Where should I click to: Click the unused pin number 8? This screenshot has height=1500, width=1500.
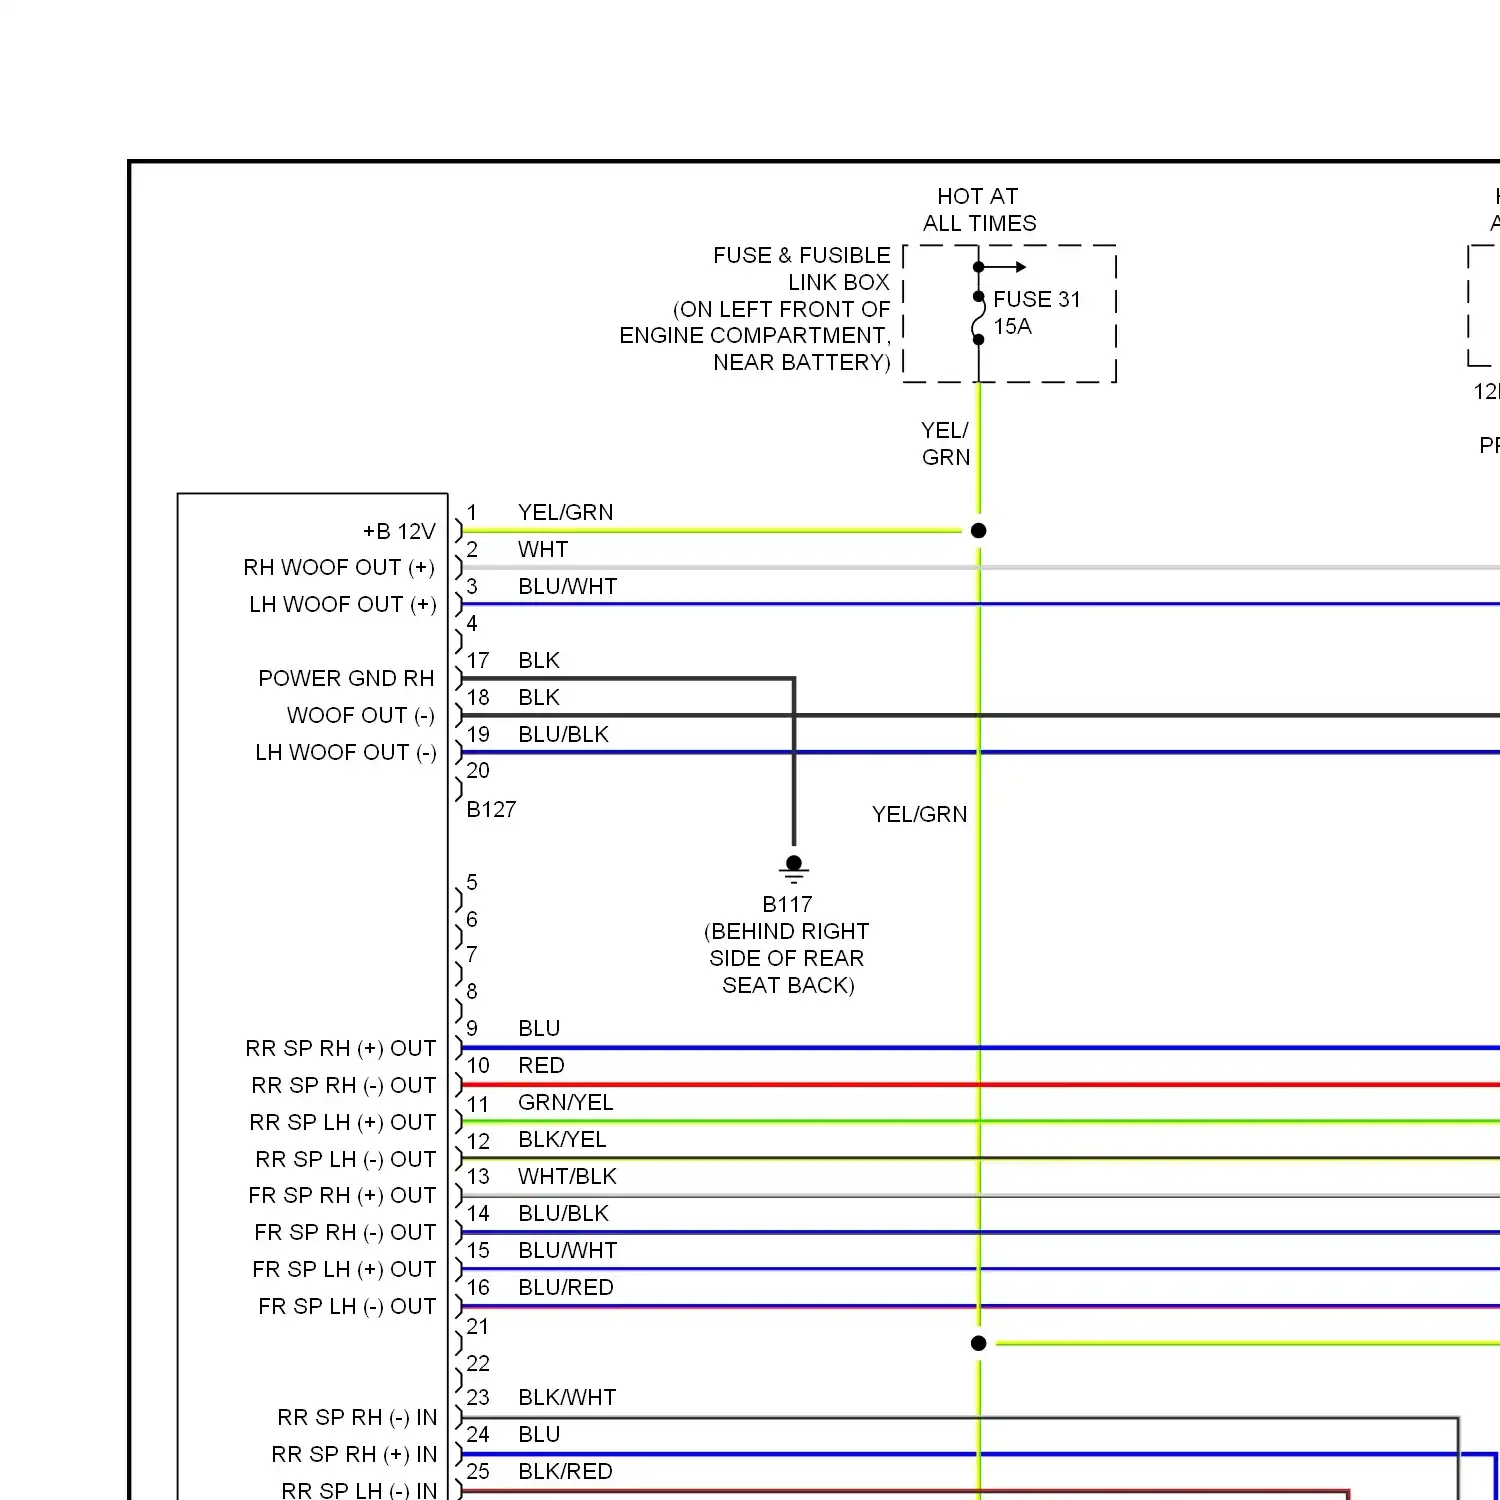coord(472,992)
